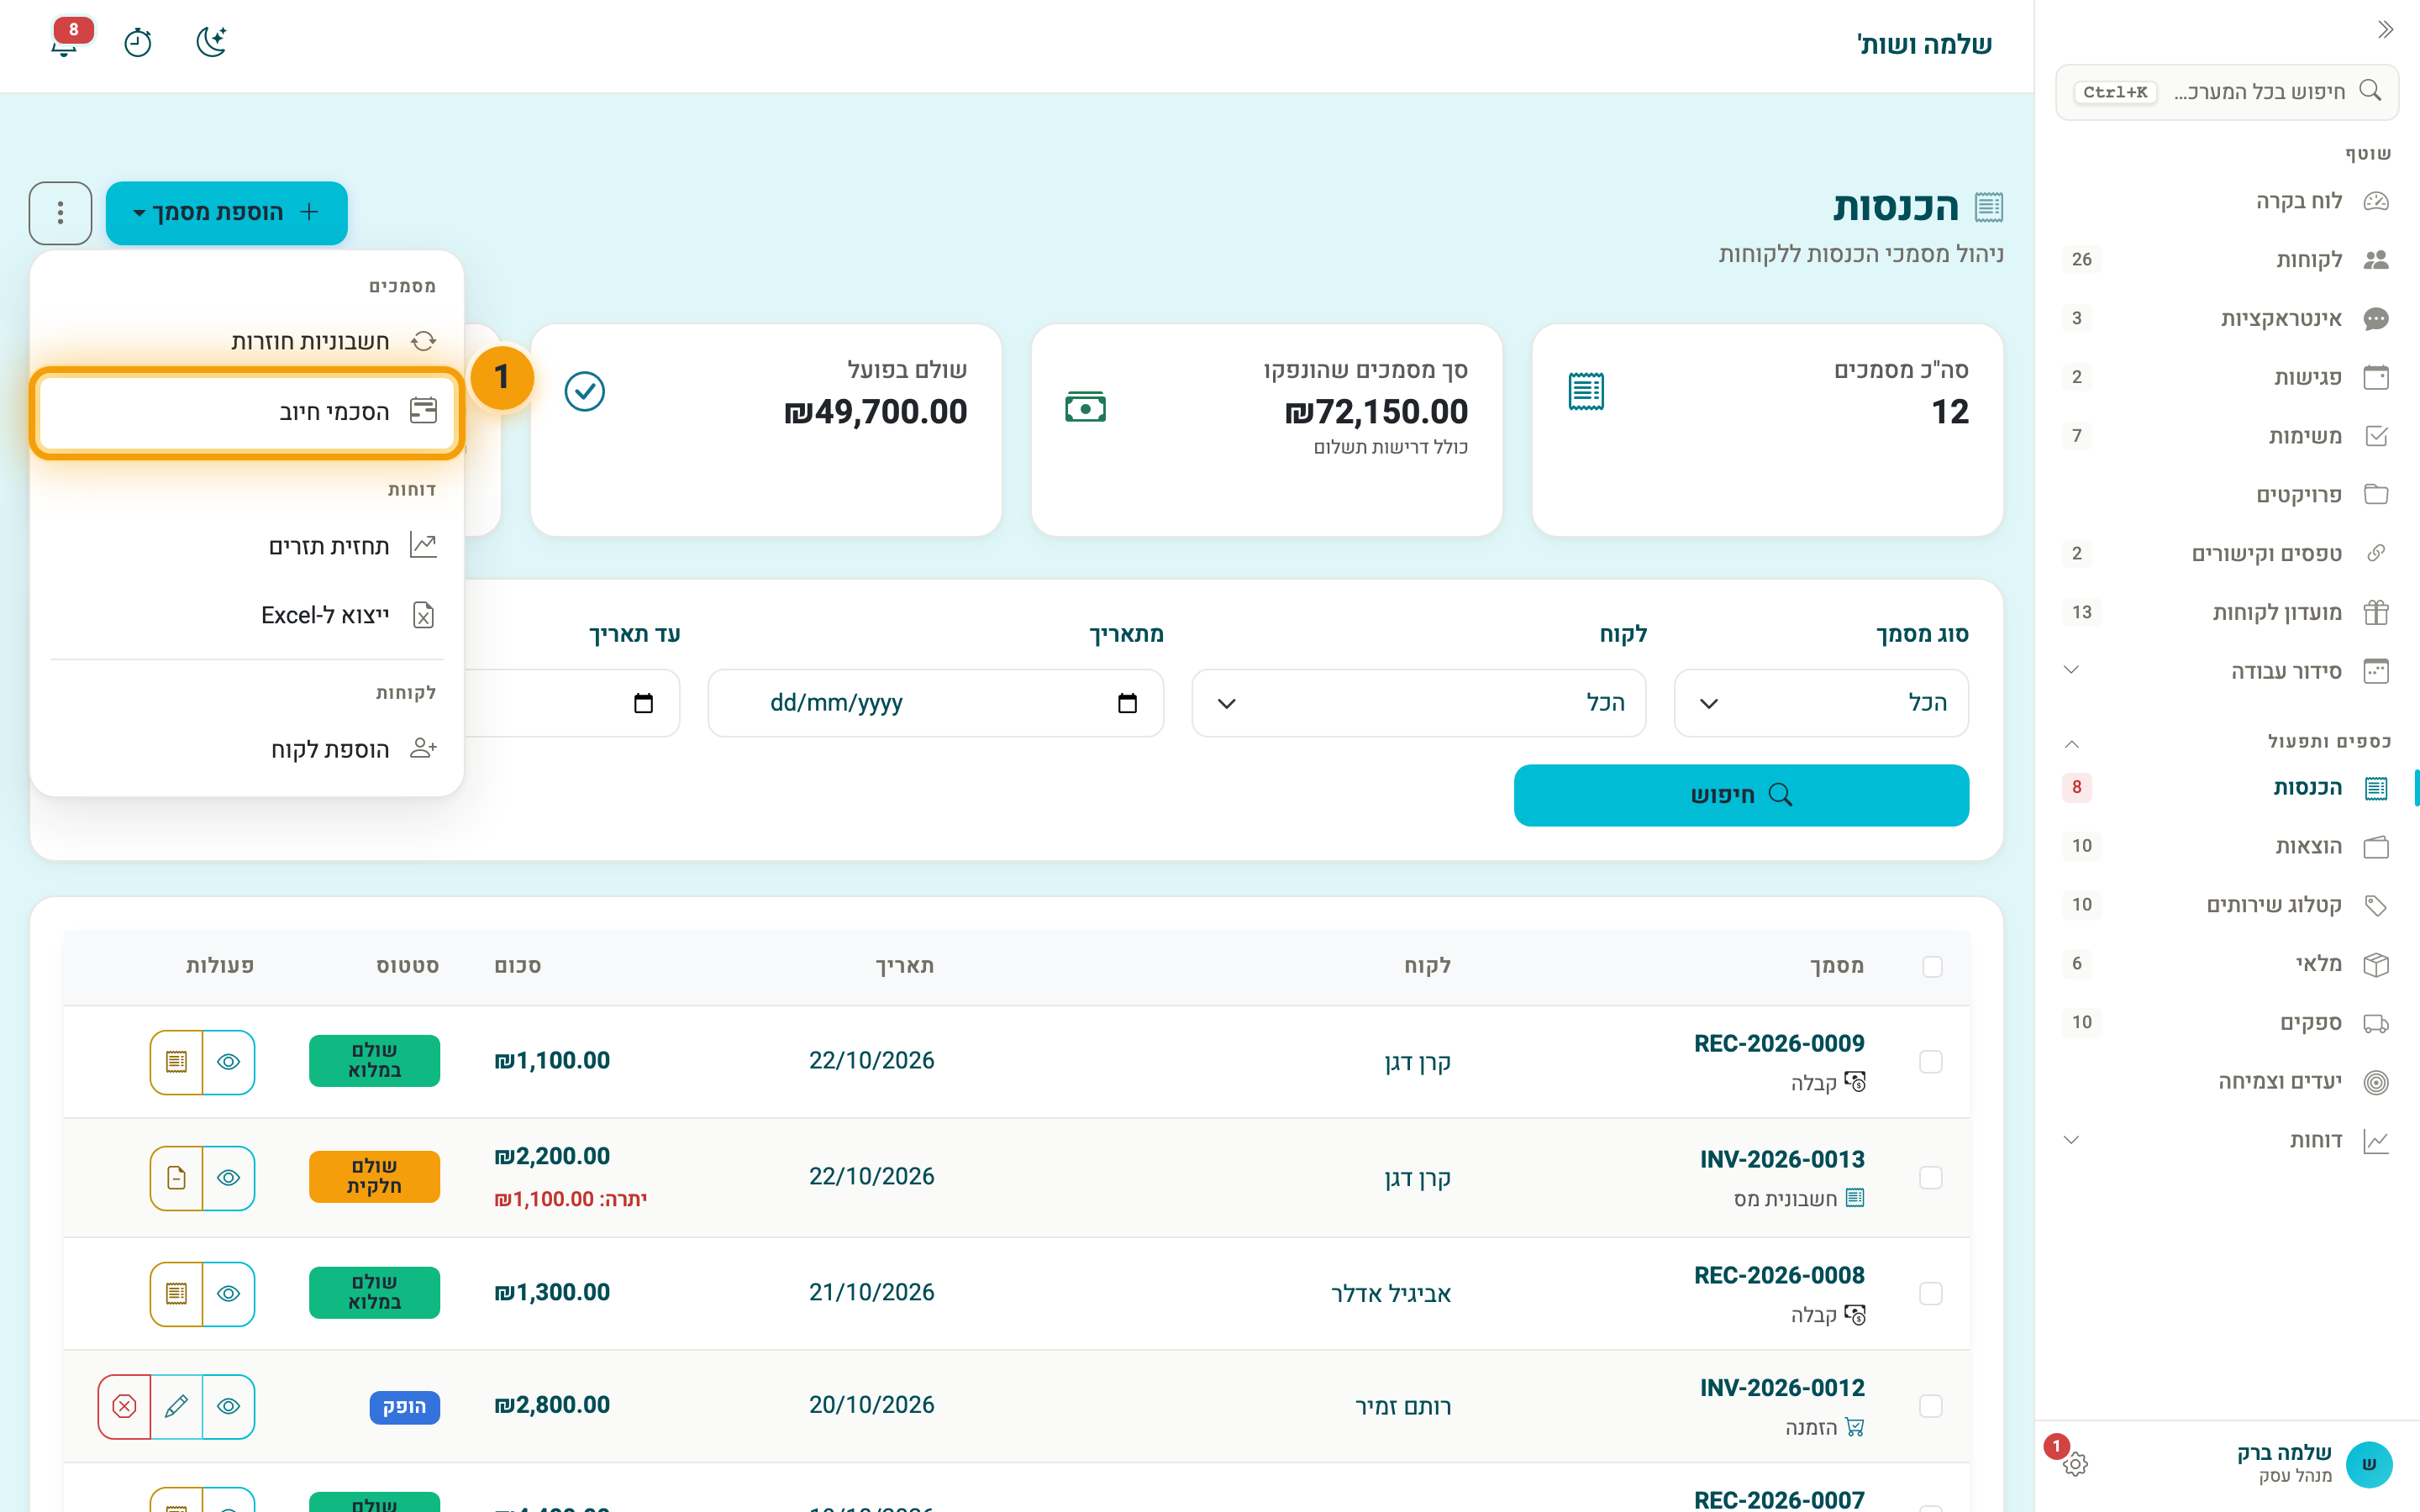The image size is (2420, 1512).
Task: Check the REC-2026-0009 row checkbox
Action: (1931, 1061)
